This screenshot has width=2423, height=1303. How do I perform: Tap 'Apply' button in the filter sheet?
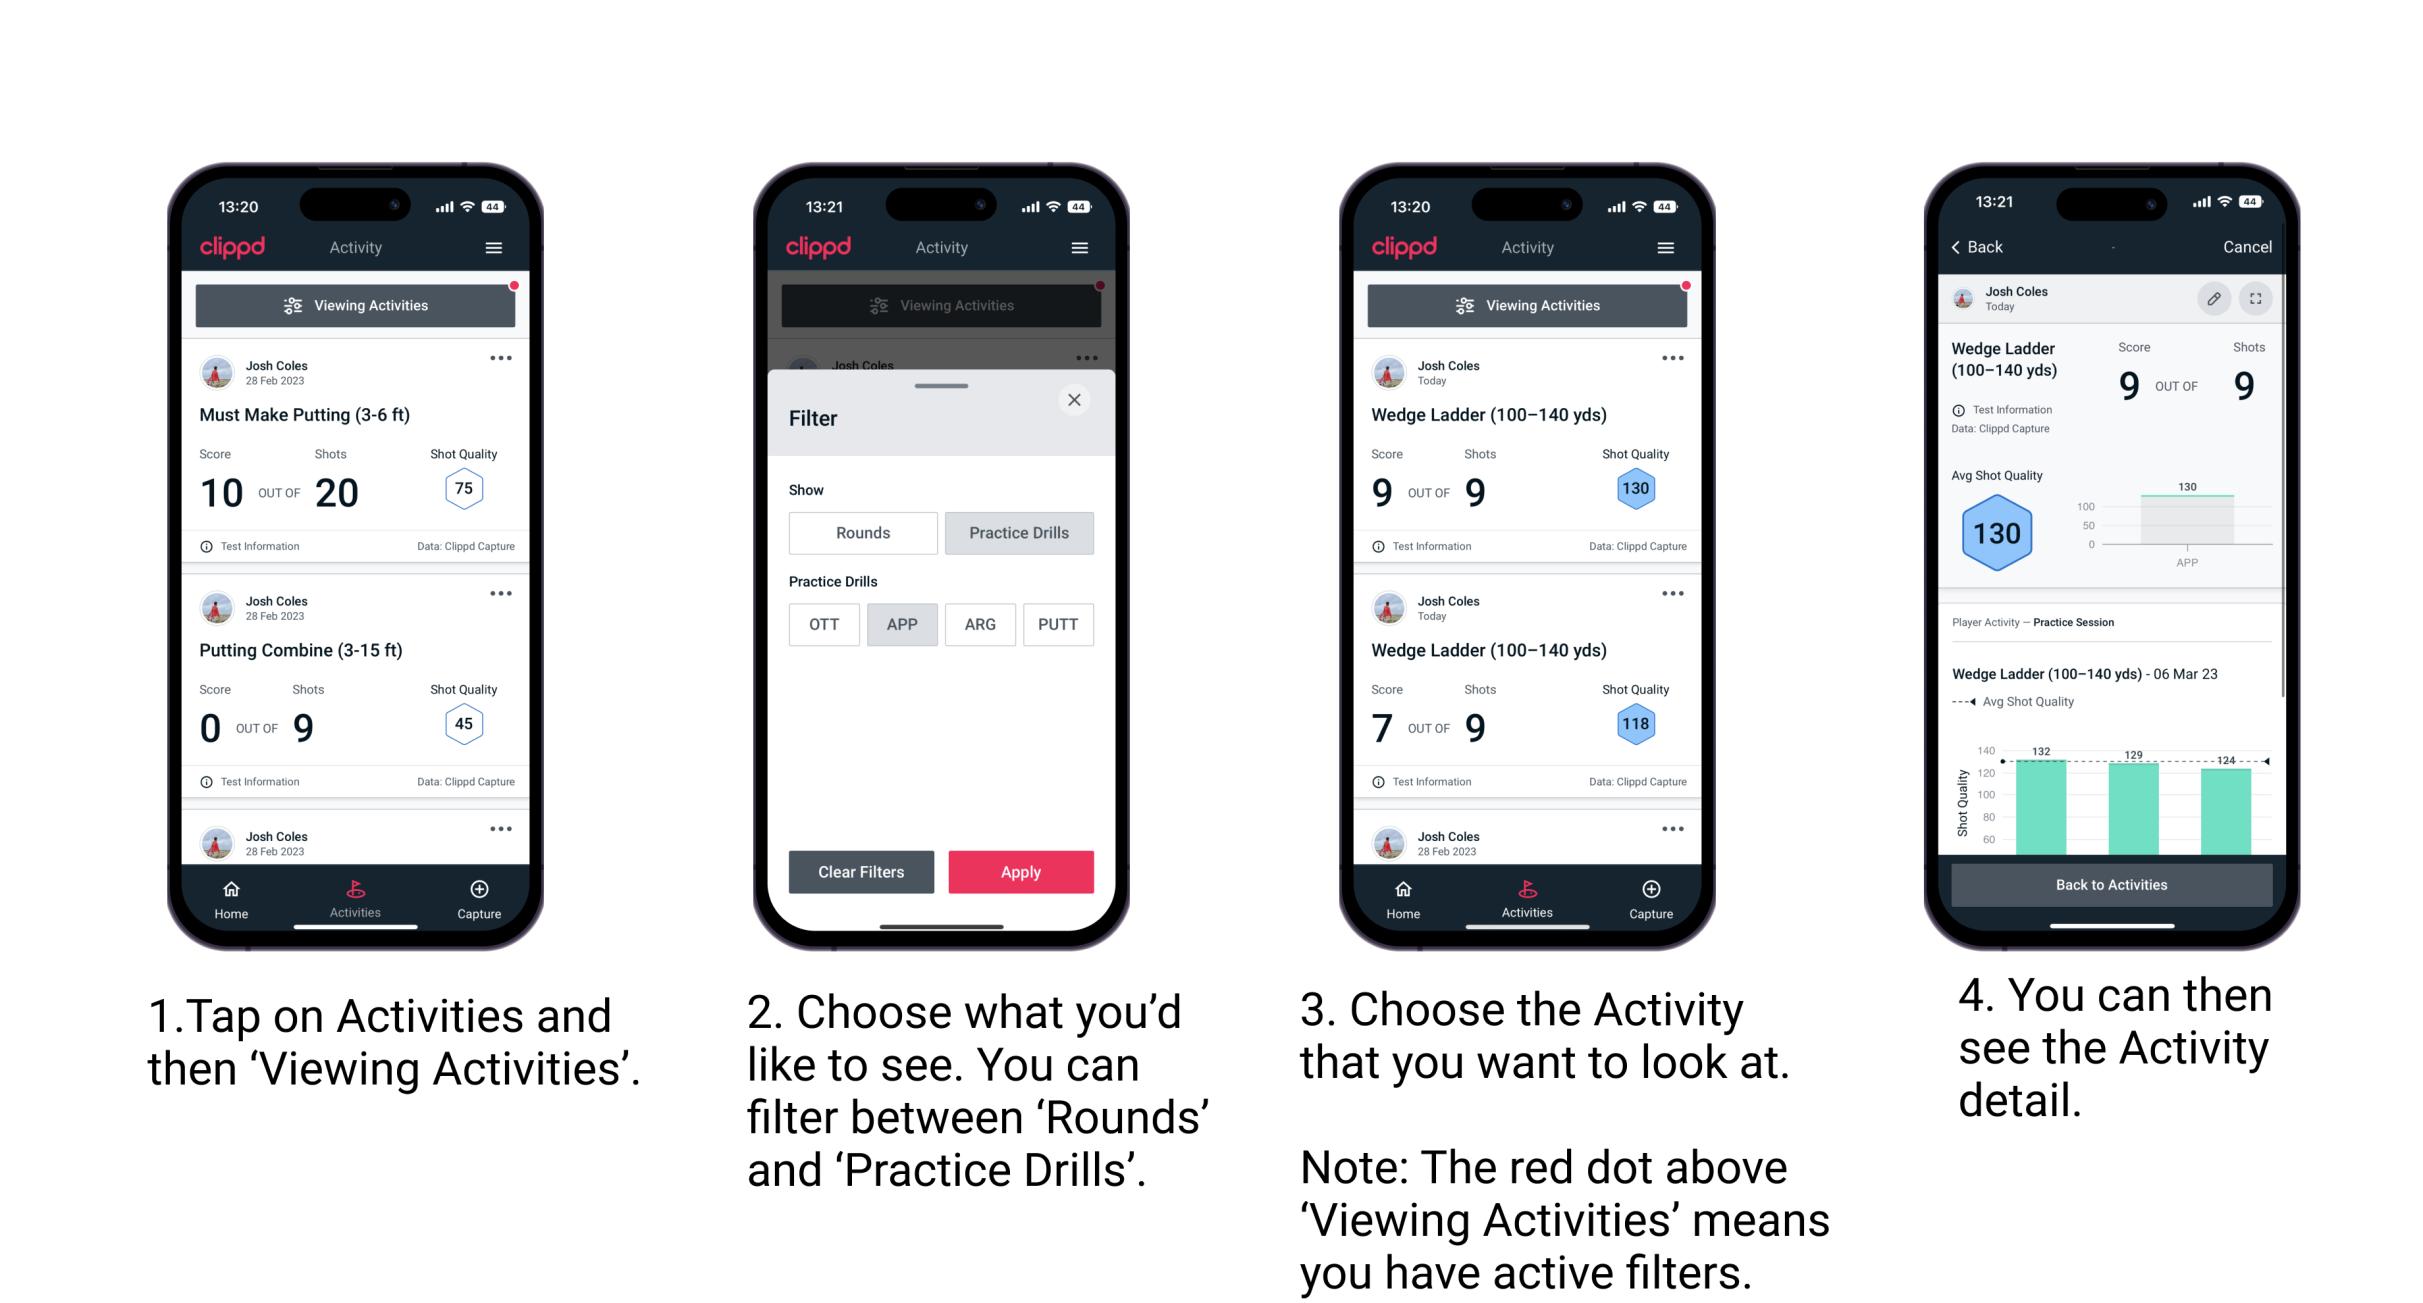[x=1022, y=870]
